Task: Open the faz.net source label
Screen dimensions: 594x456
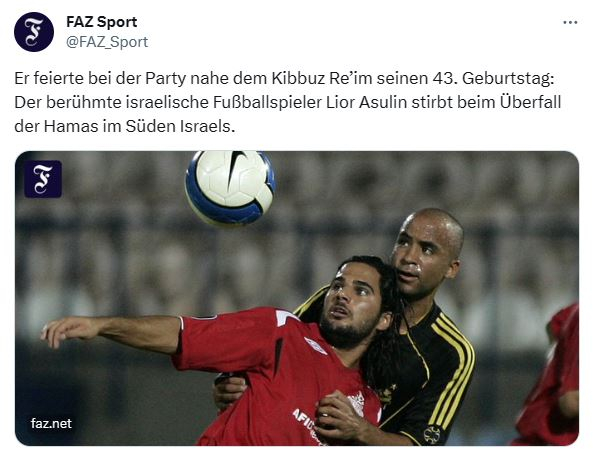Action: (51, 423)
